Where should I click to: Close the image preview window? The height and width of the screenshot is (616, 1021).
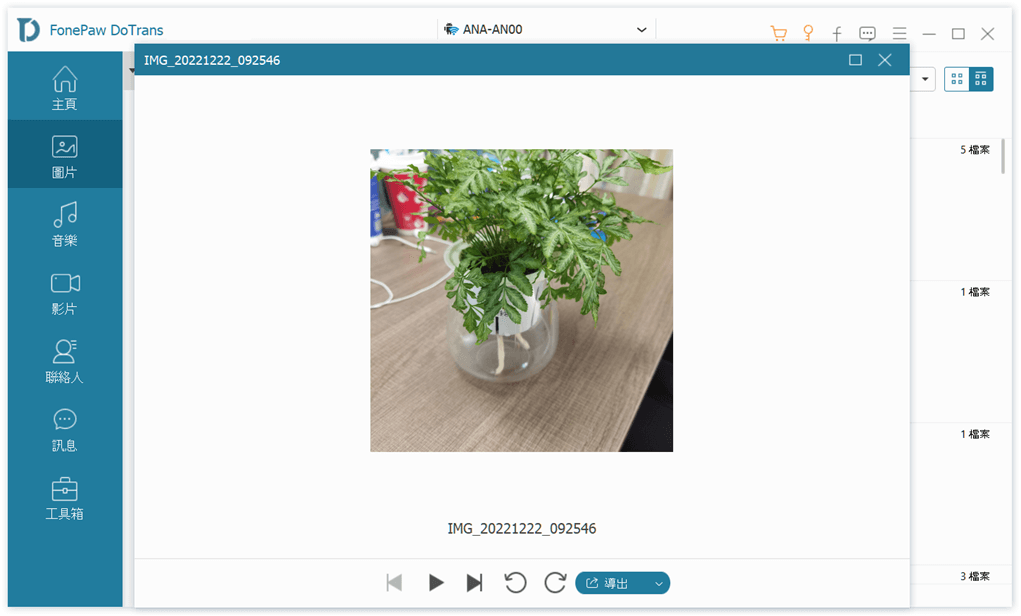[884, 60]
